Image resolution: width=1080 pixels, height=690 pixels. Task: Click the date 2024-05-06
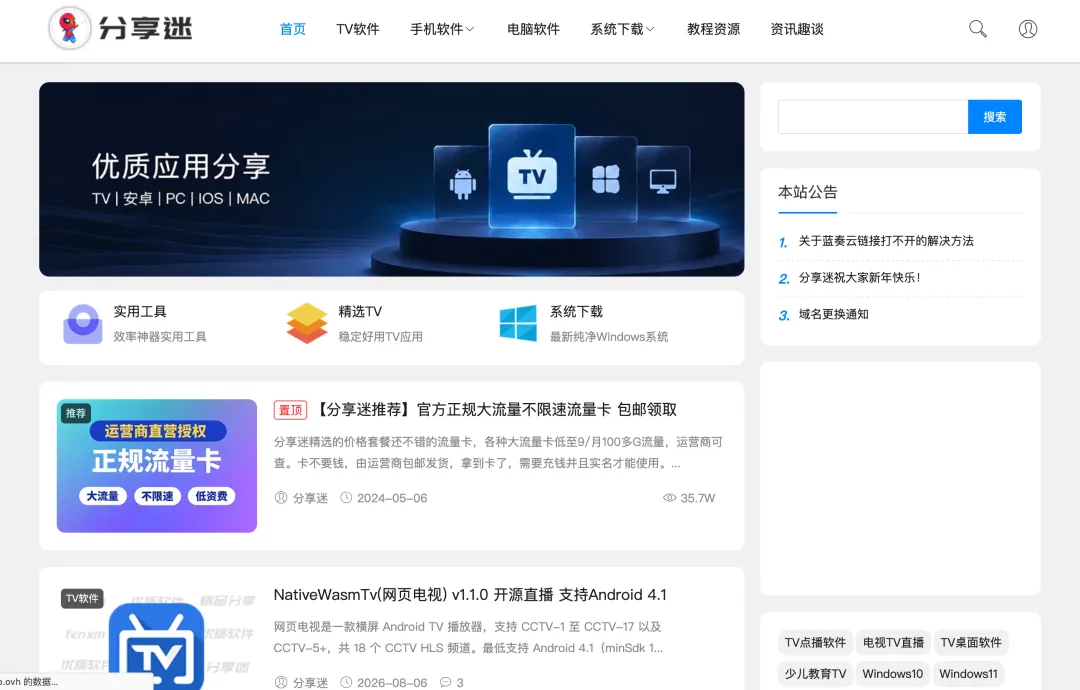point(392,498)
